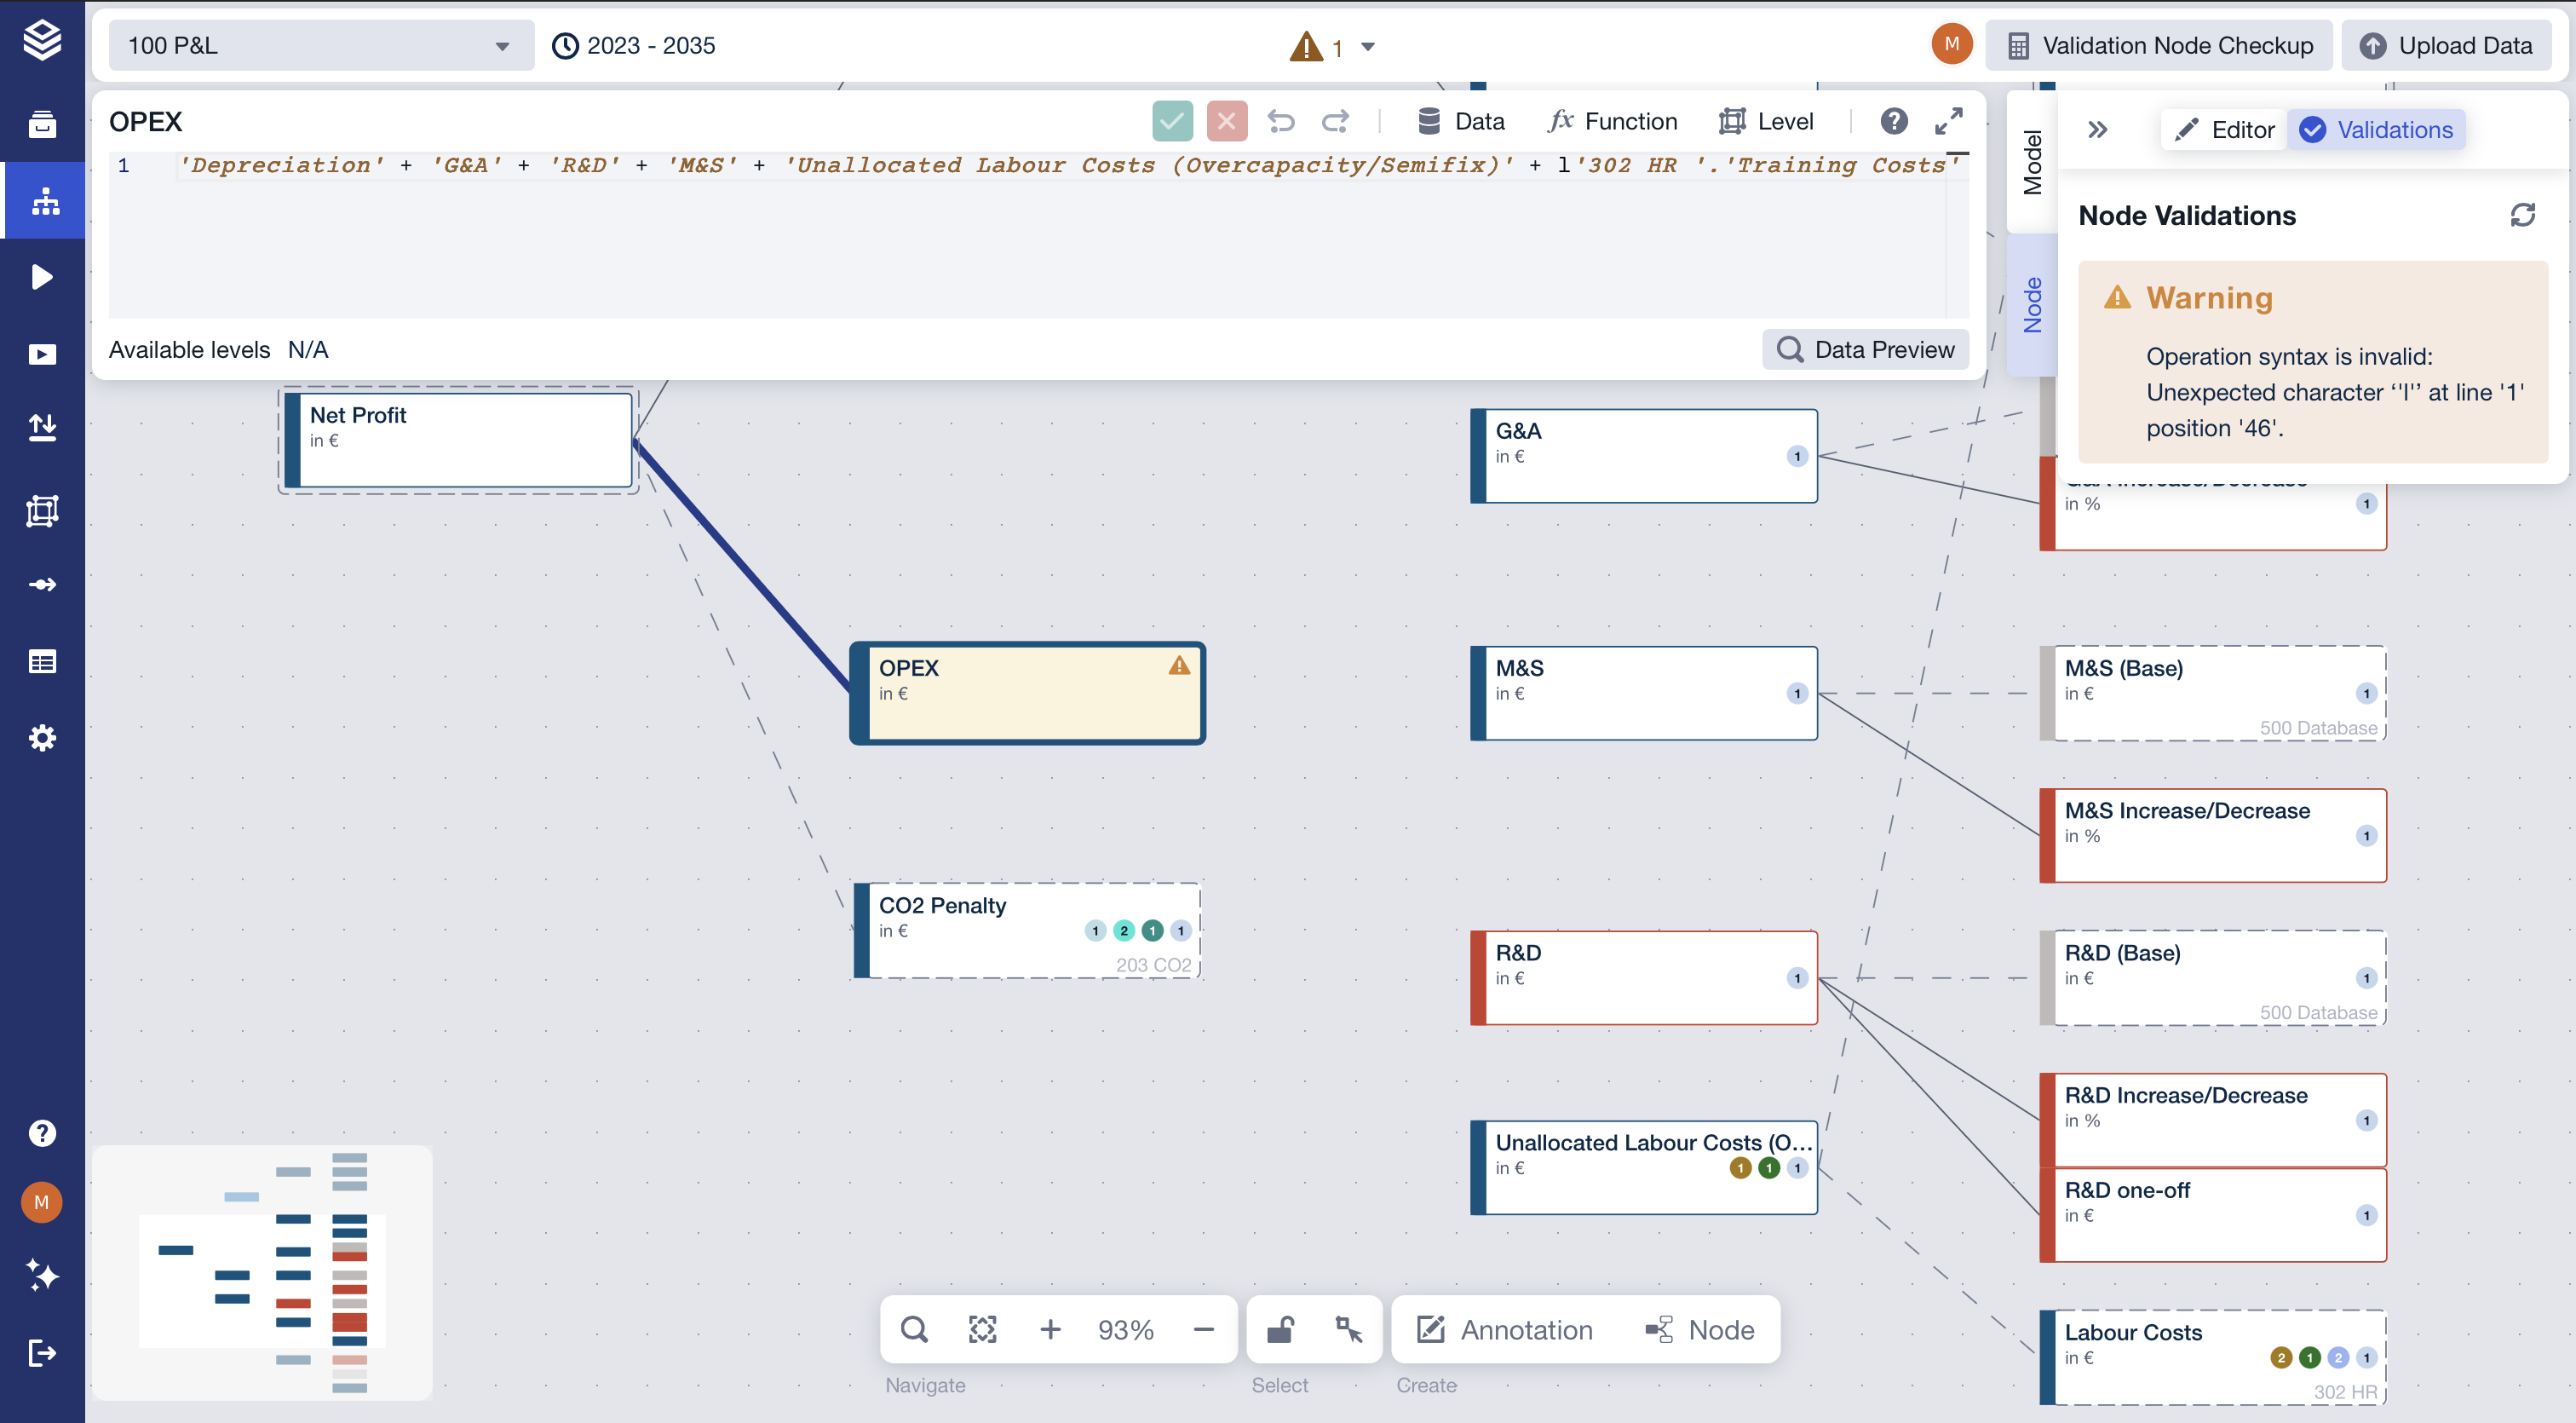Toggle the lock in the Select toolbar

[1281, 1329]
